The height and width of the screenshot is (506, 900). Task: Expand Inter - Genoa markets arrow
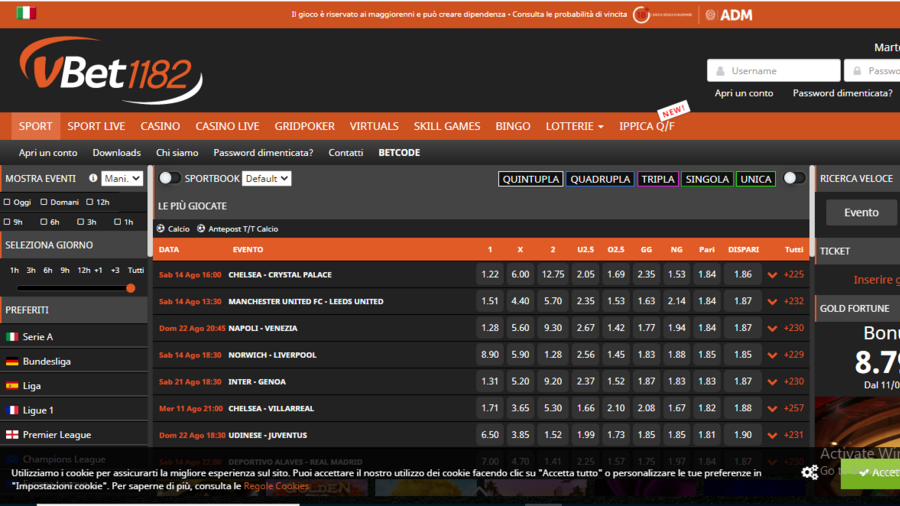click(772, 382)
